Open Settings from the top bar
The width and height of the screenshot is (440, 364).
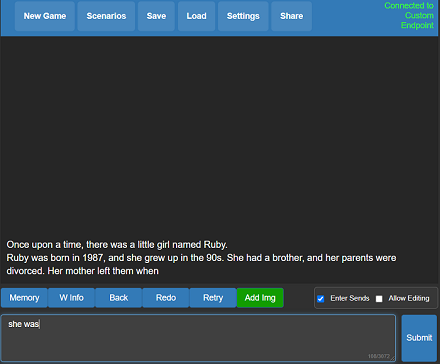pos(243,16)
